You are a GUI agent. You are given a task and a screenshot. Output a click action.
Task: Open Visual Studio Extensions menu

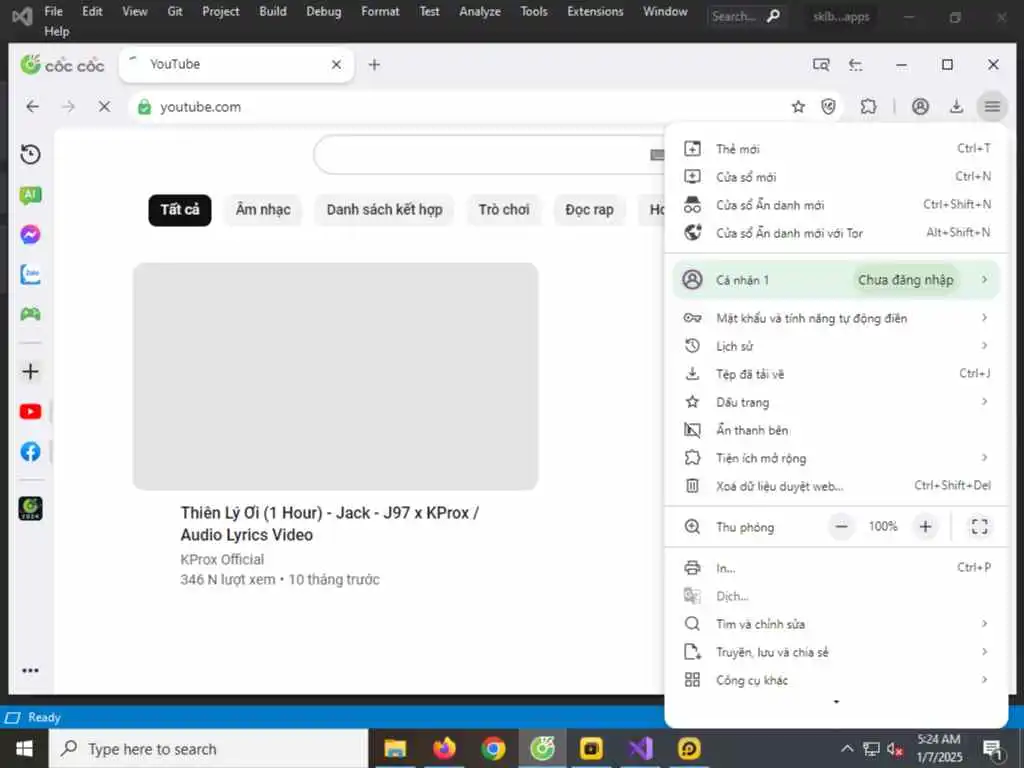click(x=595, y=11)
